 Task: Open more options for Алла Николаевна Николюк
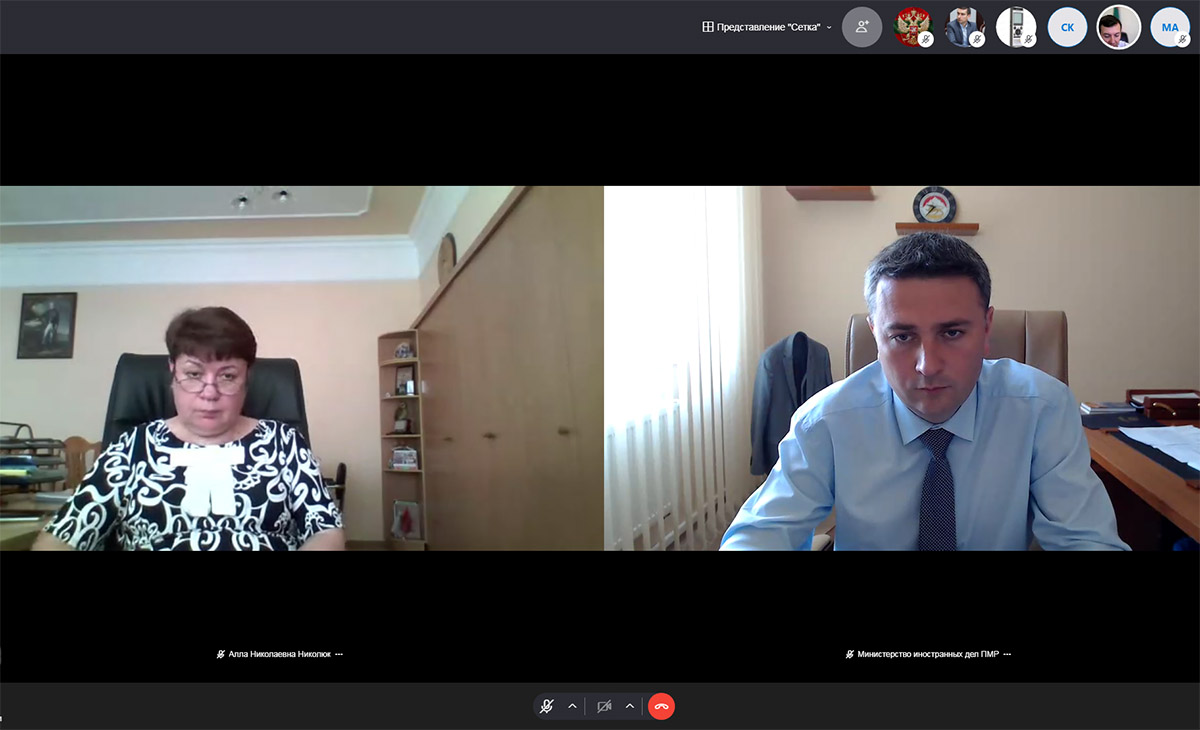tap(340, 654)
